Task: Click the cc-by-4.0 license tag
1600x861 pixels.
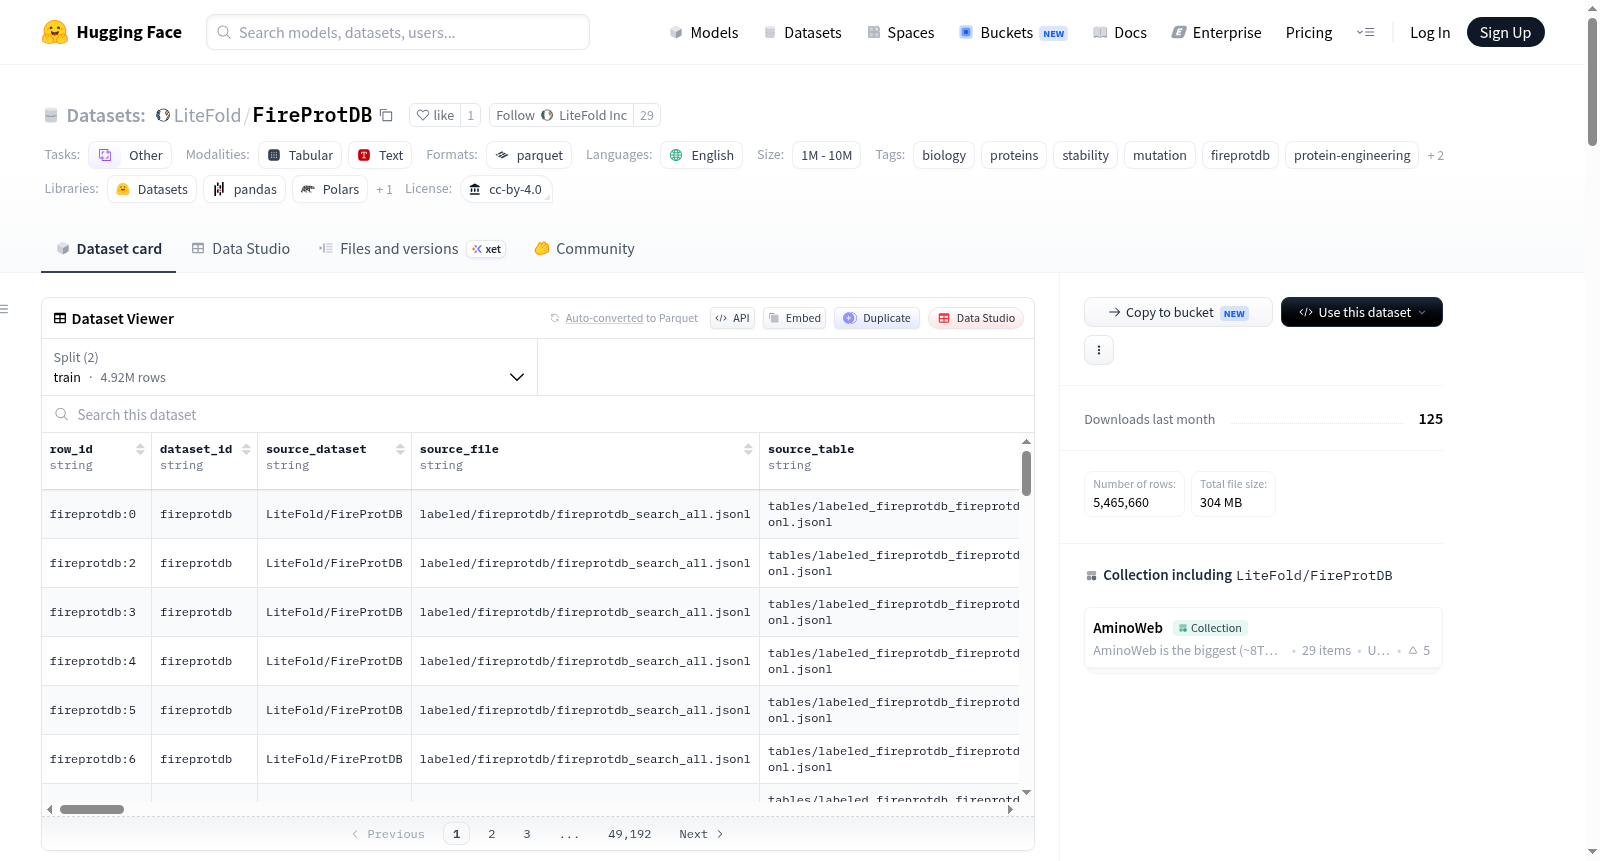Action: (506, 189)
